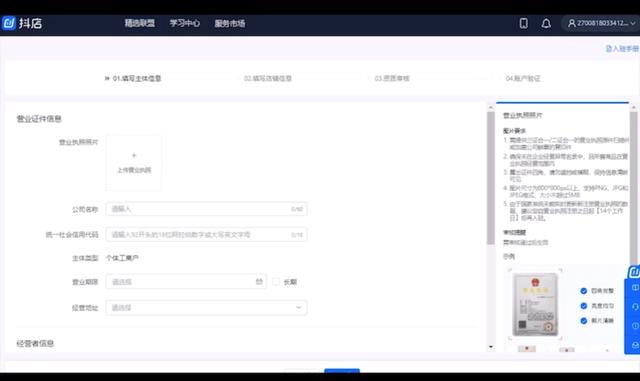Open 精选联盟 in the top navigation
640x381 pixels.
tap(140, 23)
